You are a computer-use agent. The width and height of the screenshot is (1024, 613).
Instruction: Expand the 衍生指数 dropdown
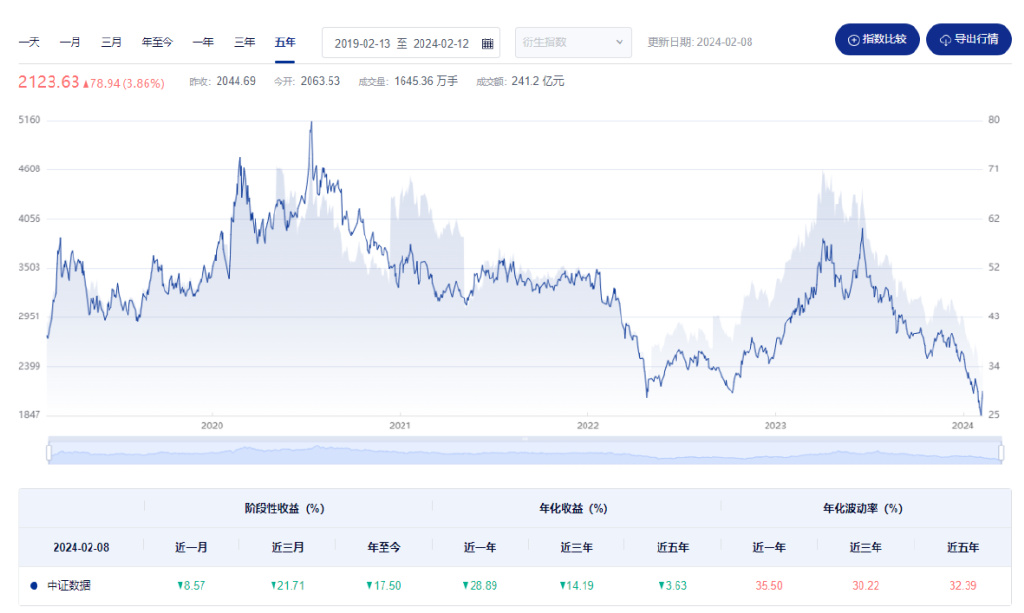click(573, 42)
